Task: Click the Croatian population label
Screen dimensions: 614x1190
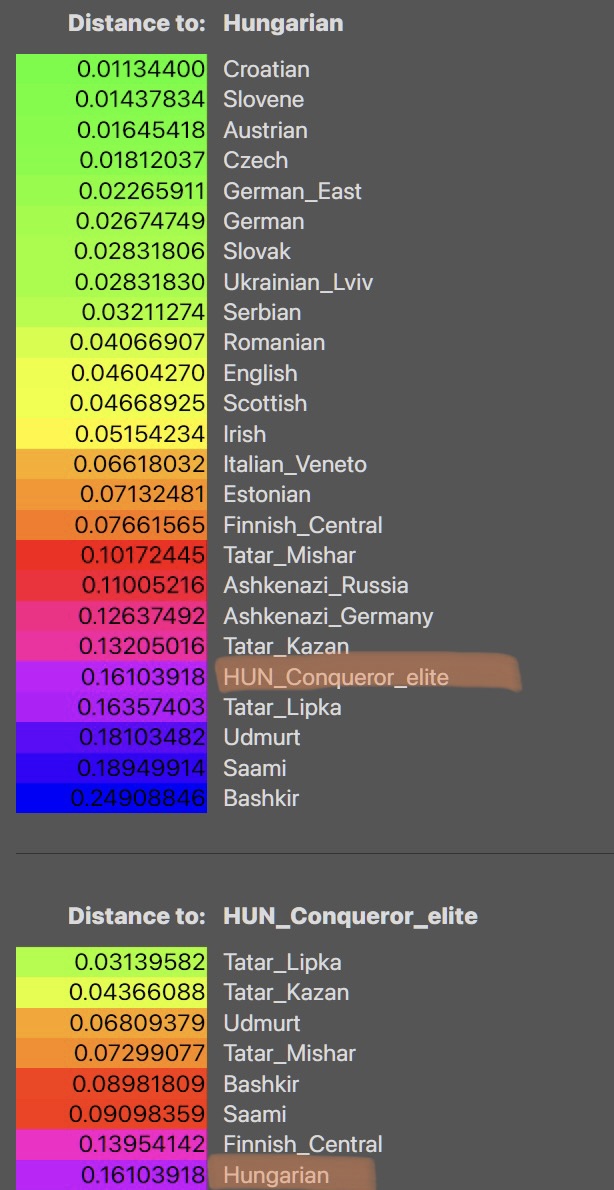Action: [x=266, y=69]
